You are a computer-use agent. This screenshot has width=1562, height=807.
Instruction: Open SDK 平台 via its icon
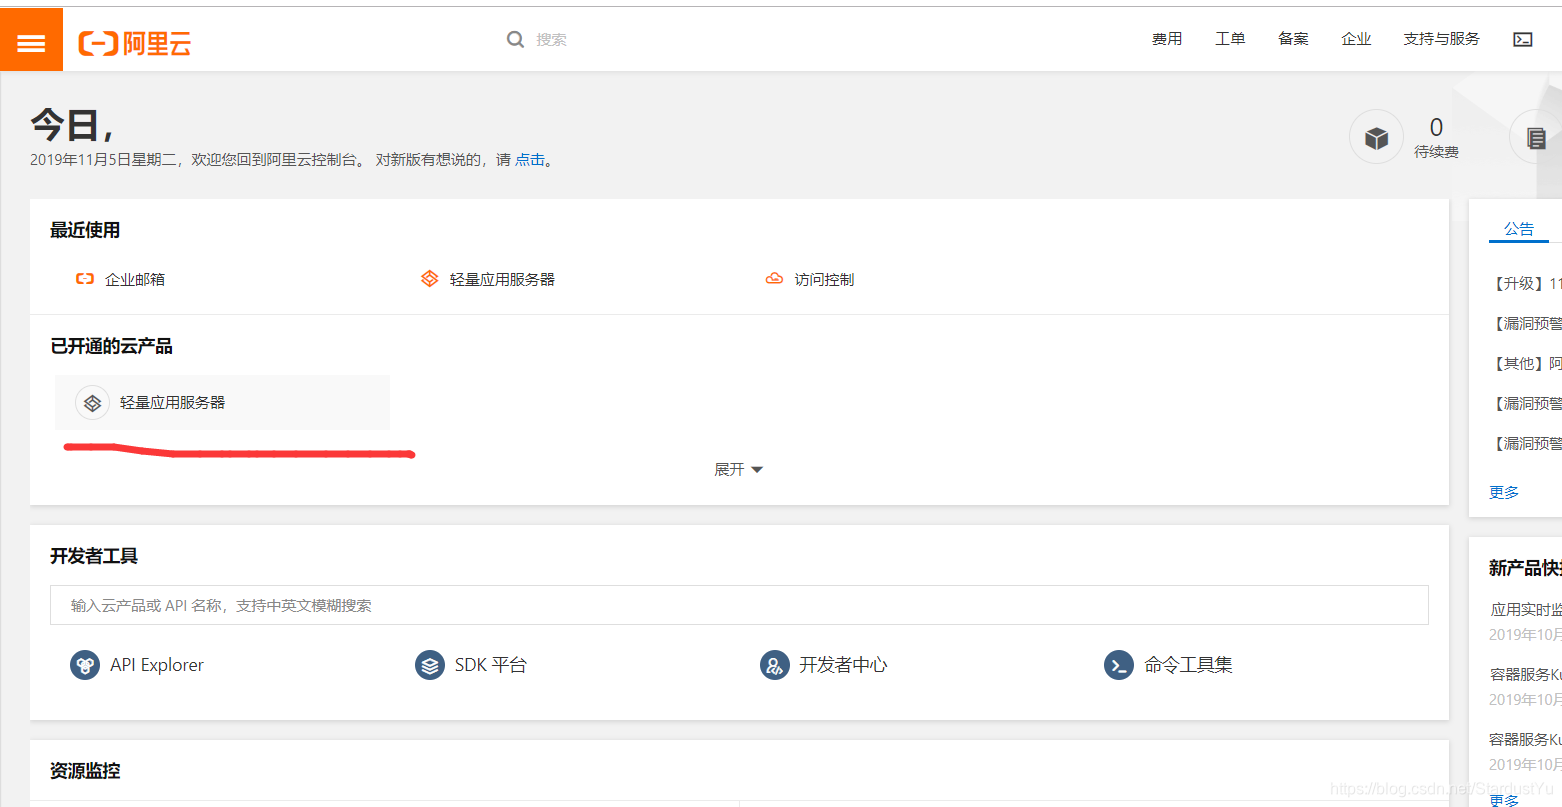[x=430, y=664]
